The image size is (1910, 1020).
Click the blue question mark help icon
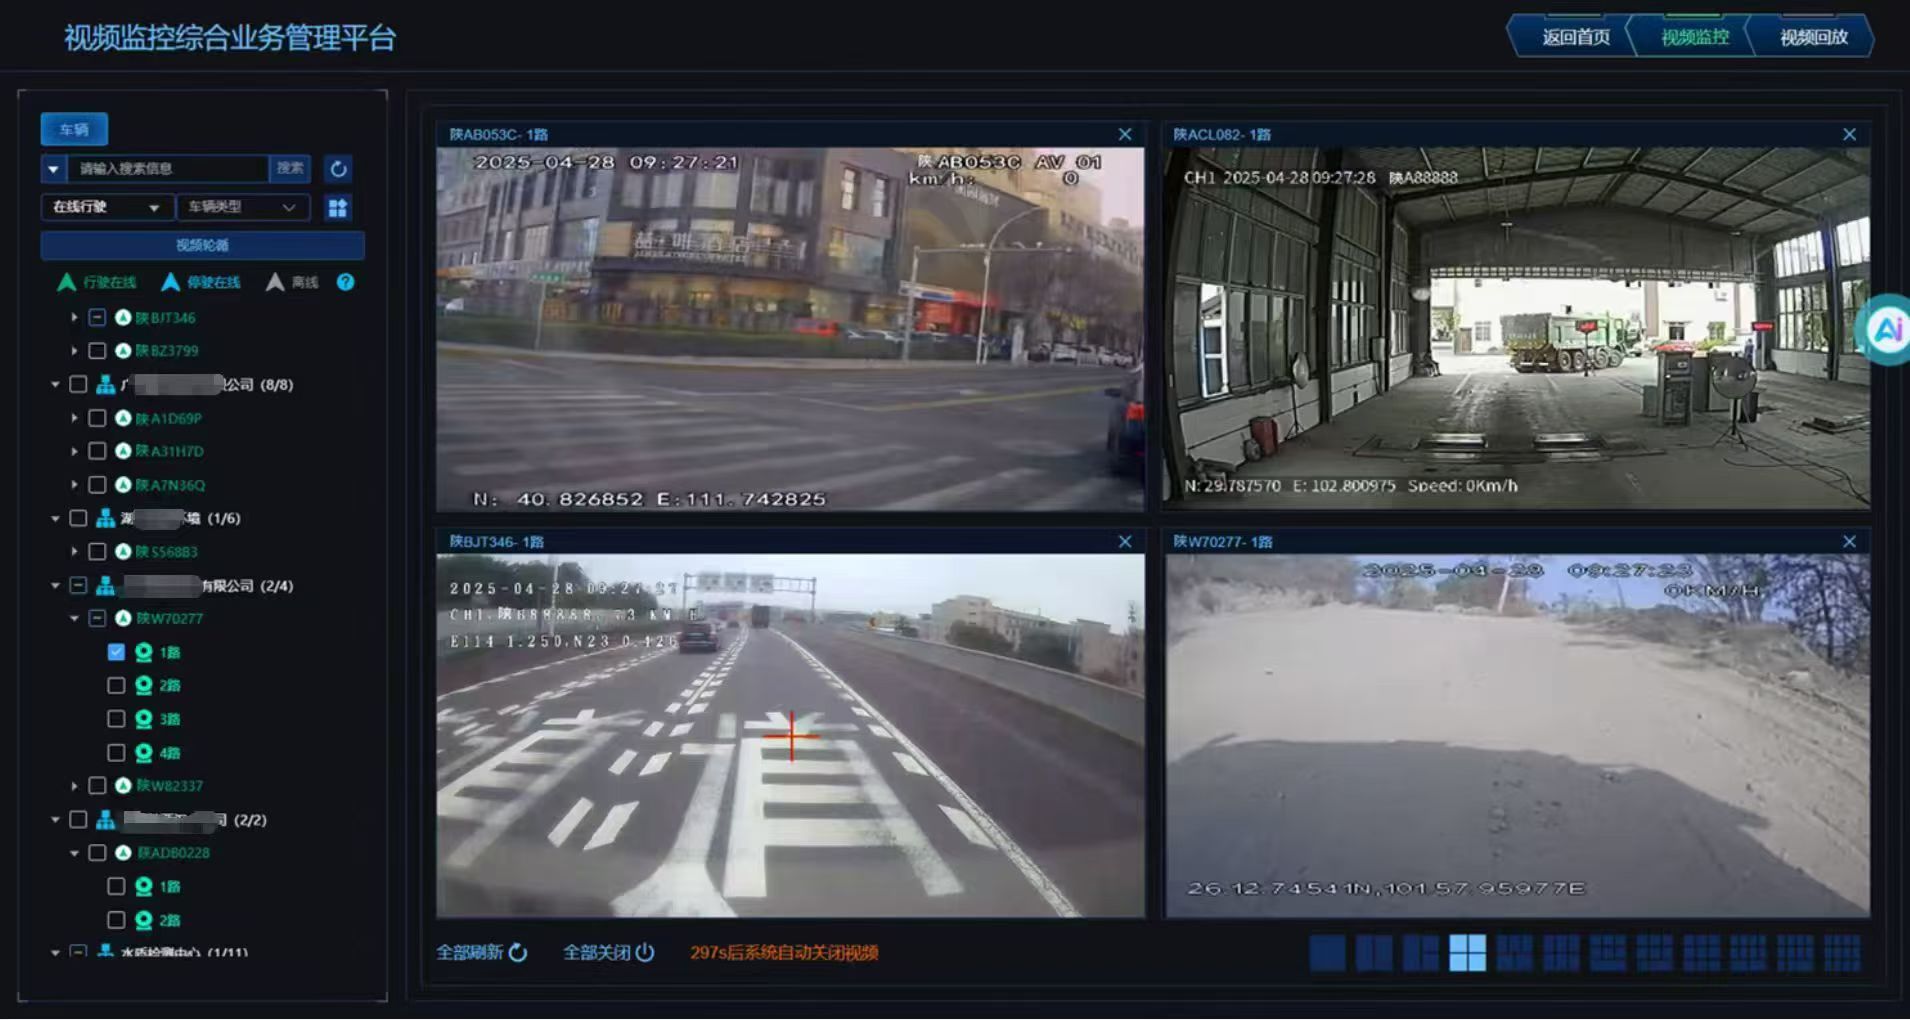point(345,282)
